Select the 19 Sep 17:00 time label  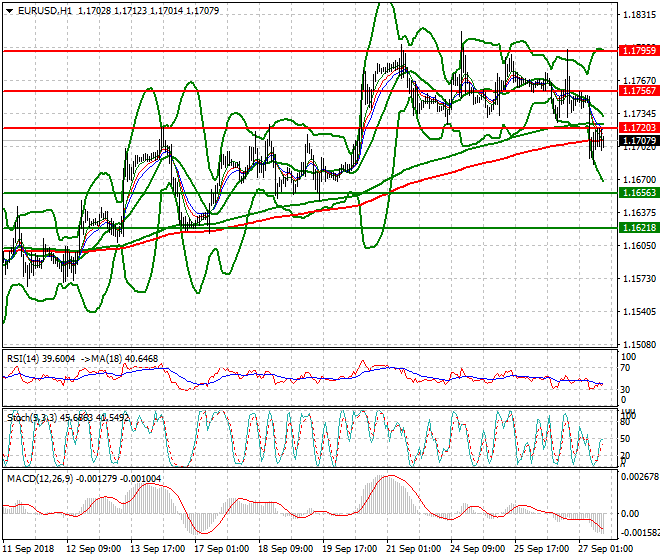(349, 549)
